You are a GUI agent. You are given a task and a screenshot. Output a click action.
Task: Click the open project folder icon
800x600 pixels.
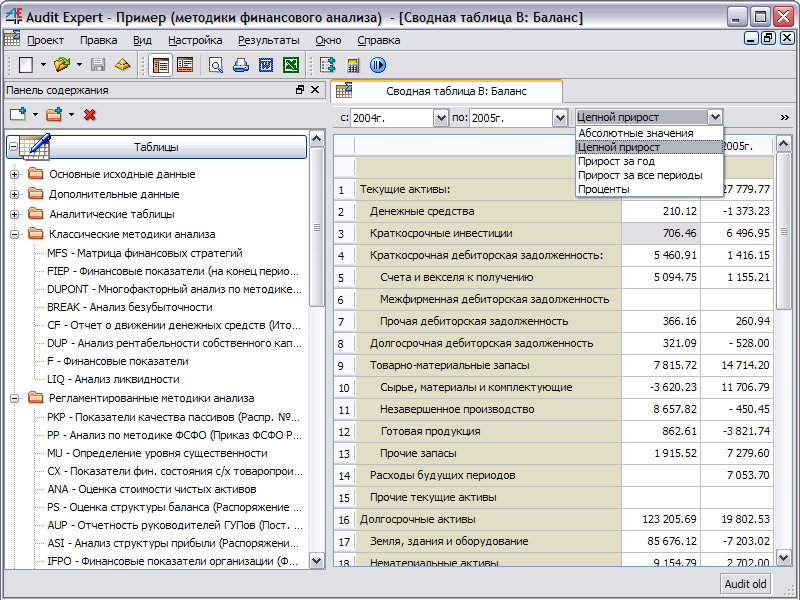[x=62, y=65]
